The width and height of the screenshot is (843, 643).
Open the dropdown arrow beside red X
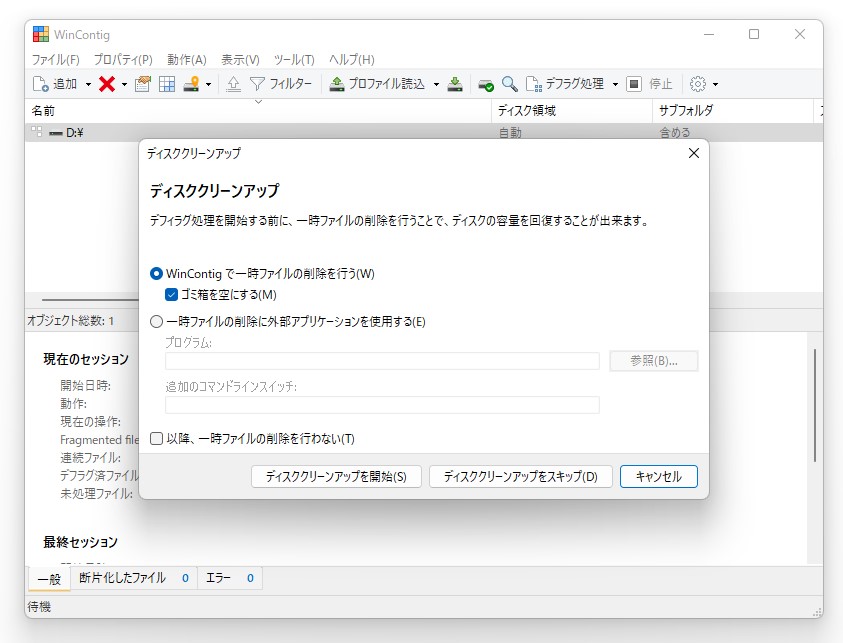(x=124, y=84)
